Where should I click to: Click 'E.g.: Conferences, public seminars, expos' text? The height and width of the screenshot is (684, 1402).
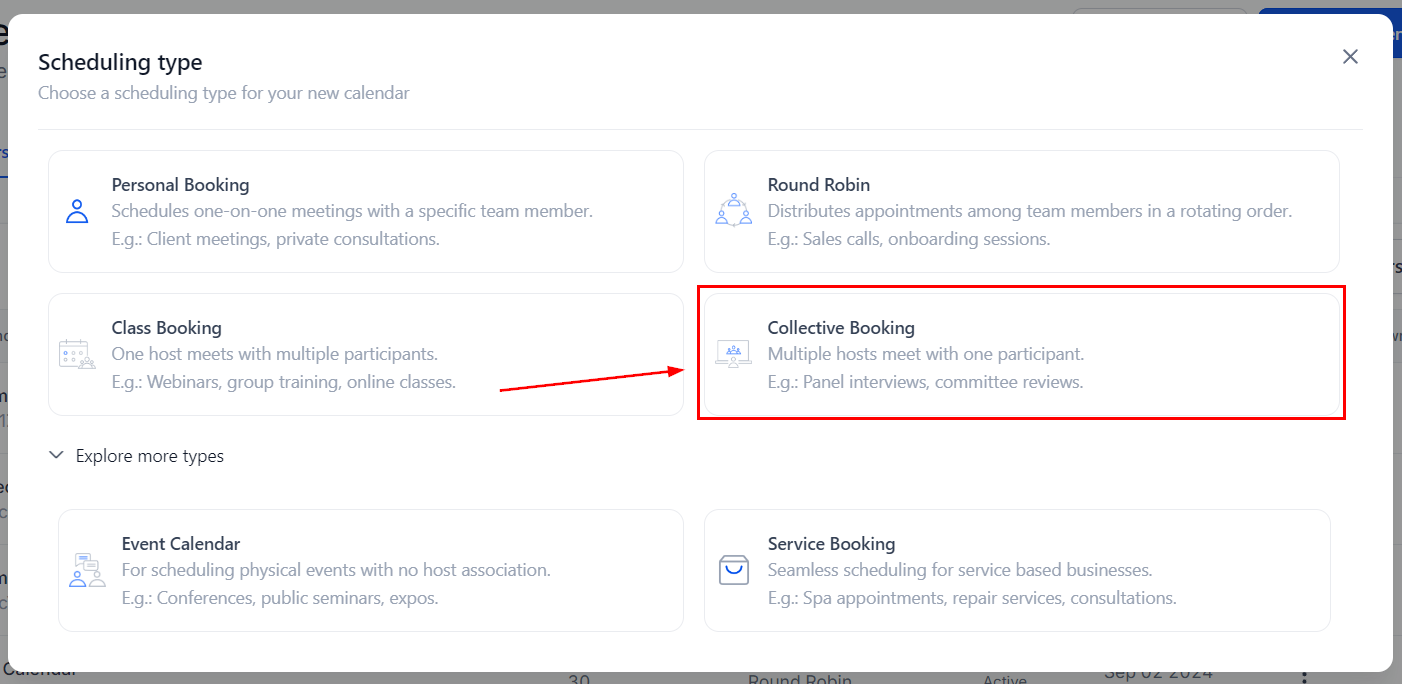coord(280,598)
